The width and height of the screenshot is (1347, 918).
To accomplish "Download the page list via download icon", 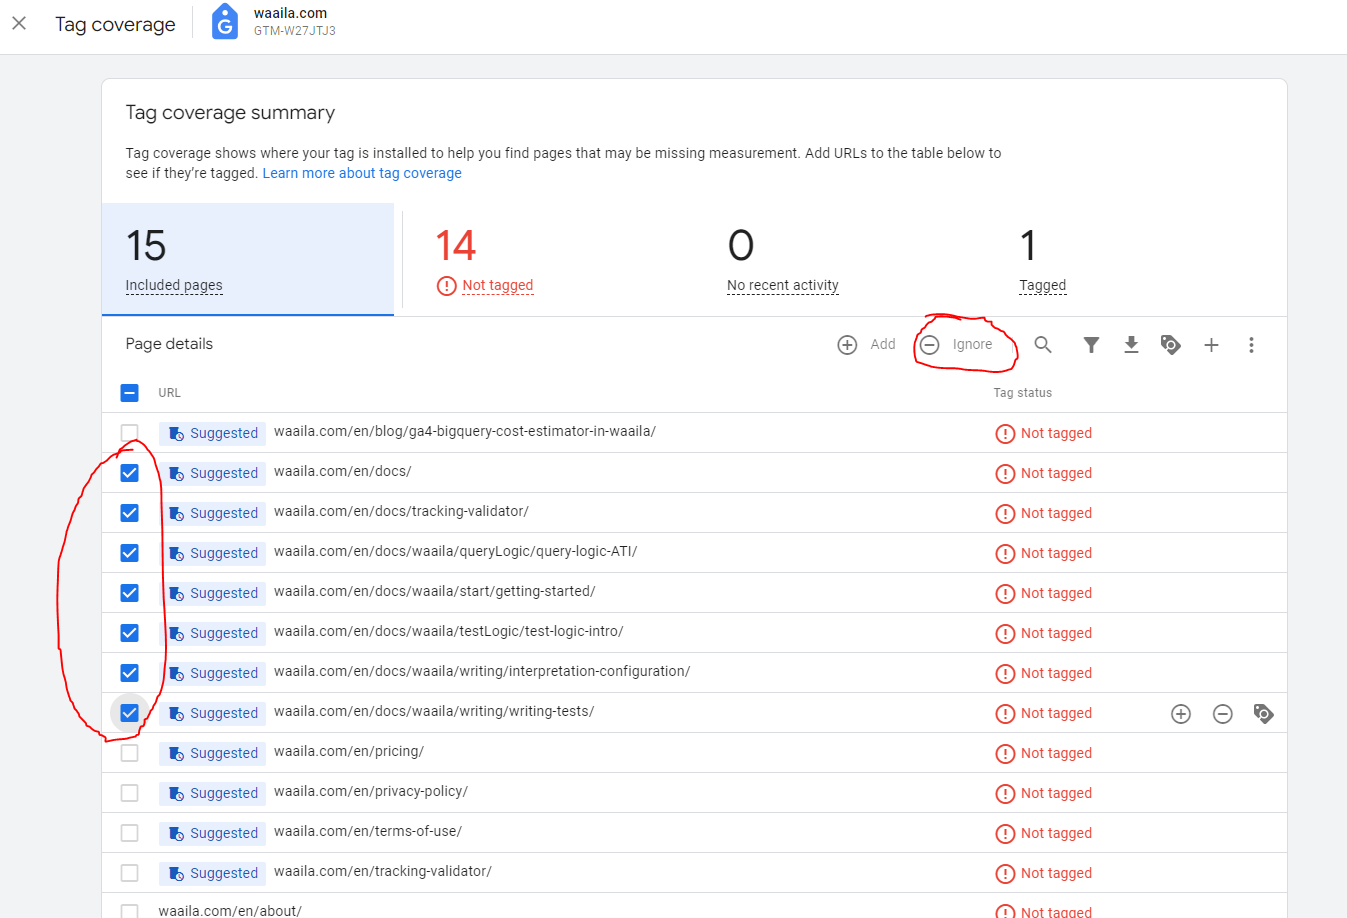I will [x=1131, y=345].
